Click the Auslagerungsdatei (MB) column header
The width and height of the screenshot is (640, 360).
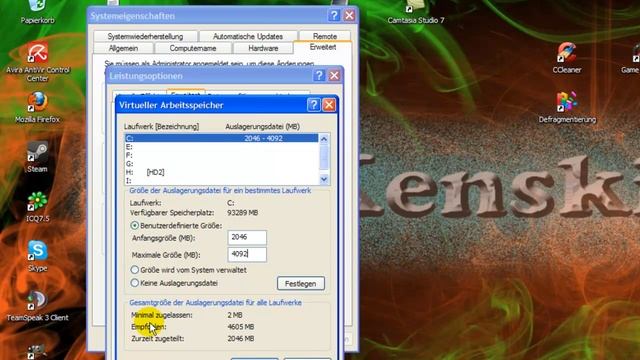262,127
